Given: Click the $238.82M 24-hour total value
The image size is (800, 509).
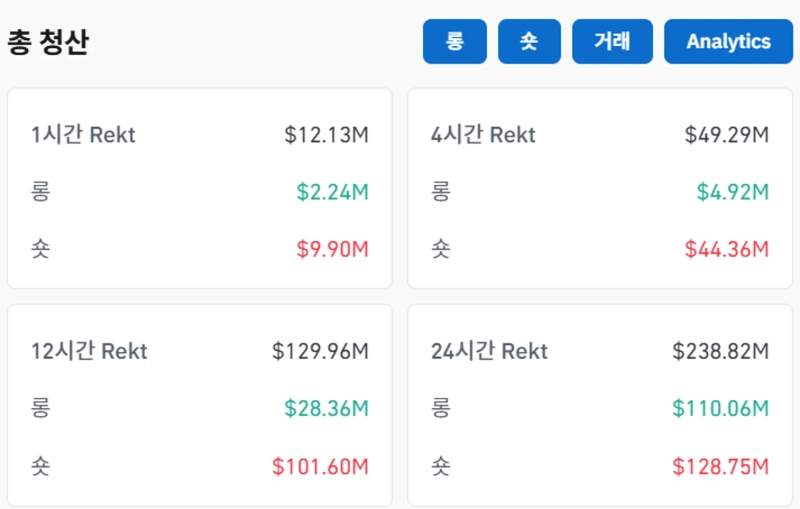Looking at the screenshot, I should tap(720, 351).
